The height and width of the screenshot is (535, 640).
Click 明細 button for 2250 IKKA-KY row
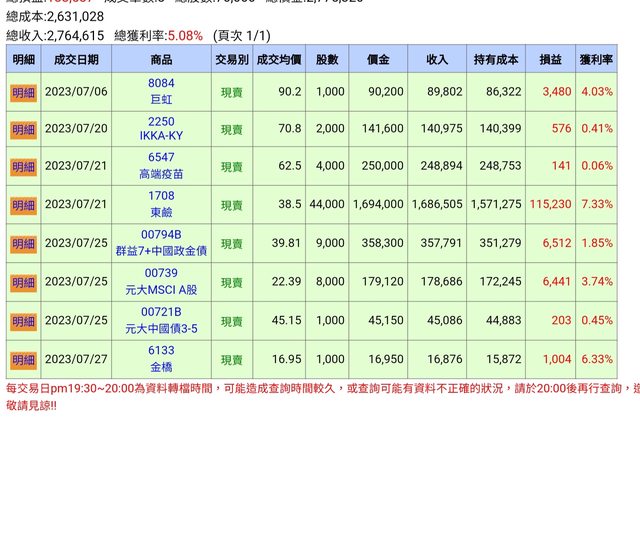[23, 130]
